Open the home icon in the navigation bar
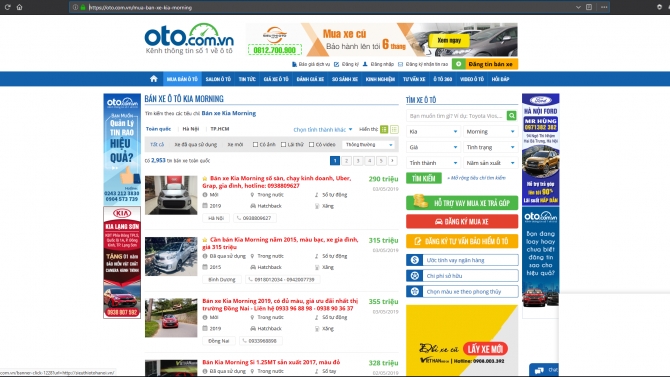Screen dimensions: 670x377 [154, 79]
